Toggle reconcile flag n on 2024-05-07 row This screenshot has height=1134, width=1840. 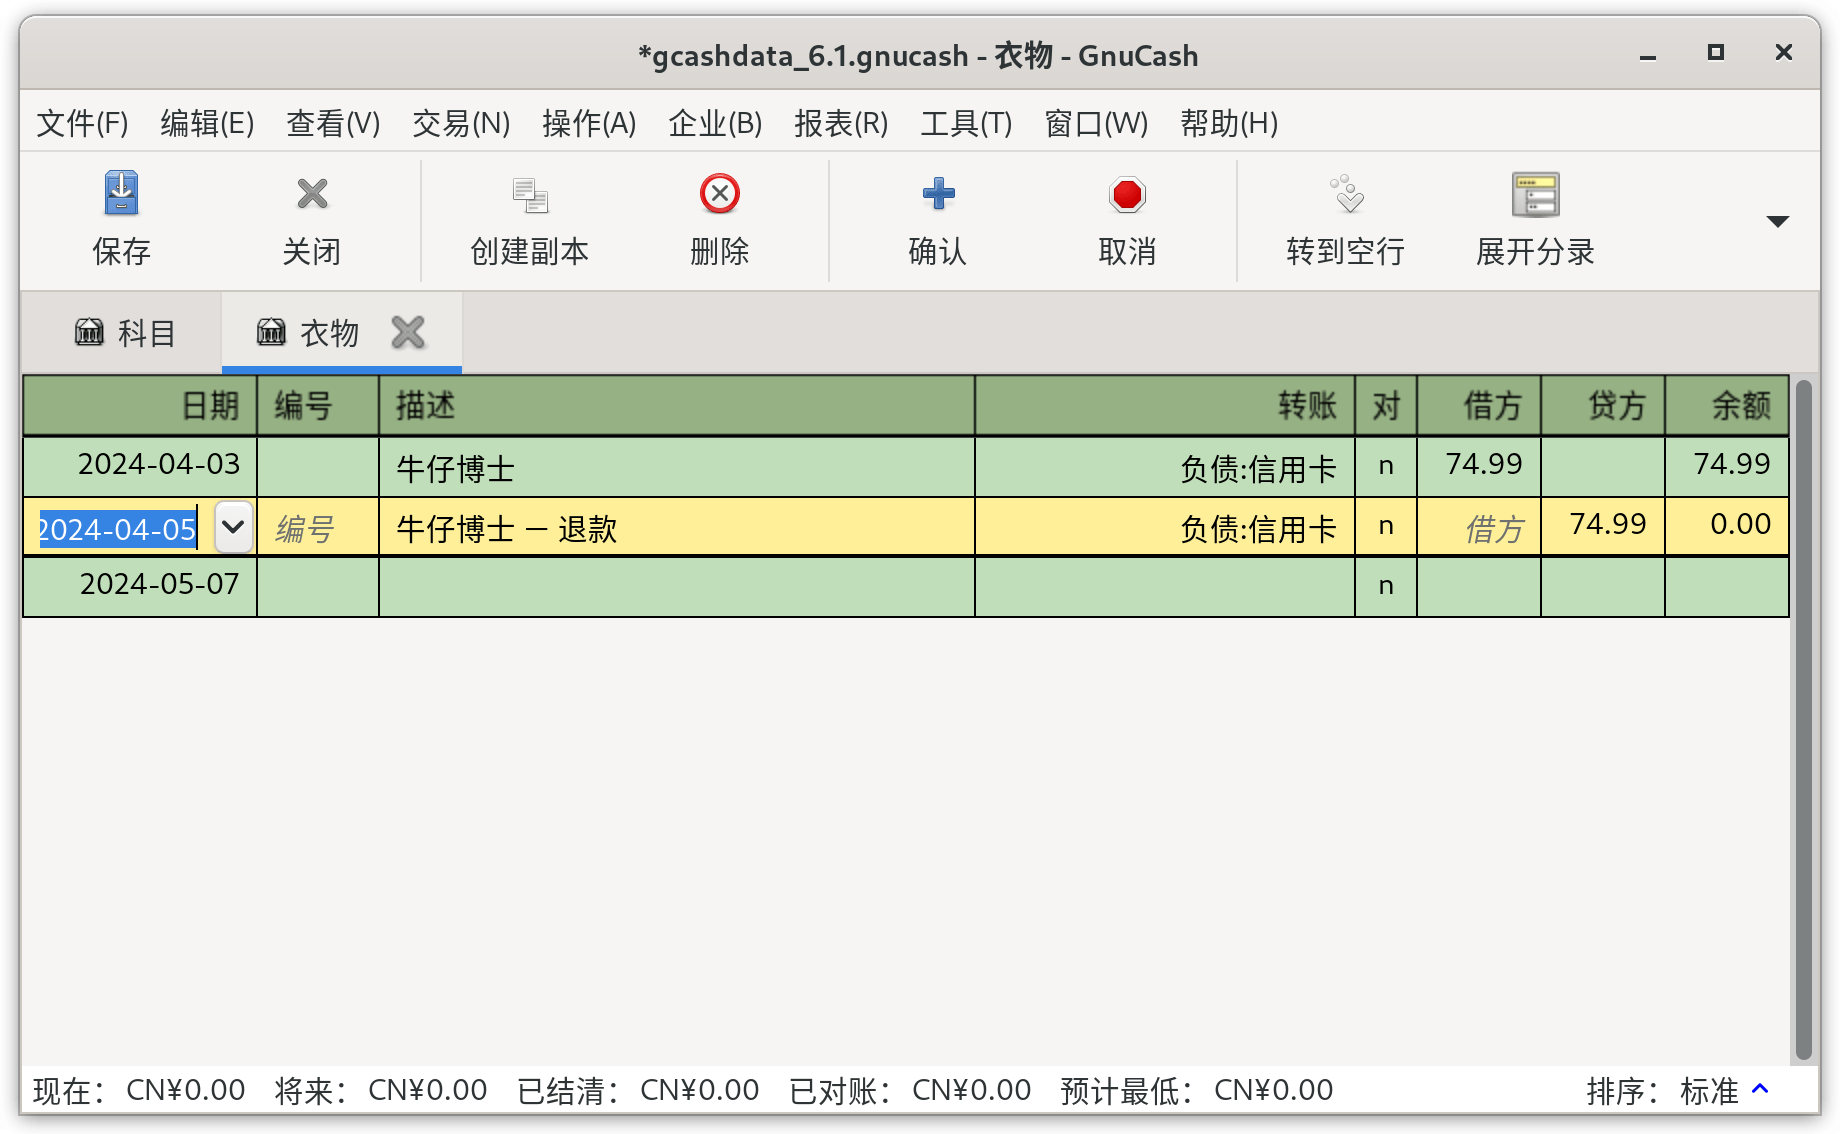click(x=1386, y=586)
